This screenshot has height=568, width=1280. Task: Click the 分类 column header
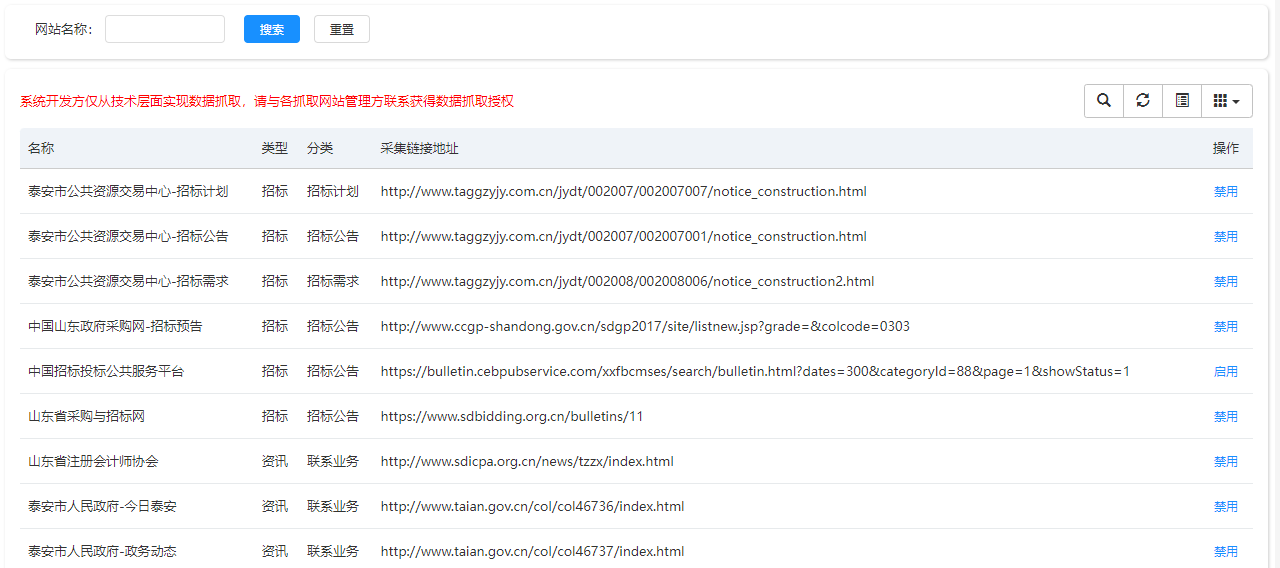(x=320, y=148)
